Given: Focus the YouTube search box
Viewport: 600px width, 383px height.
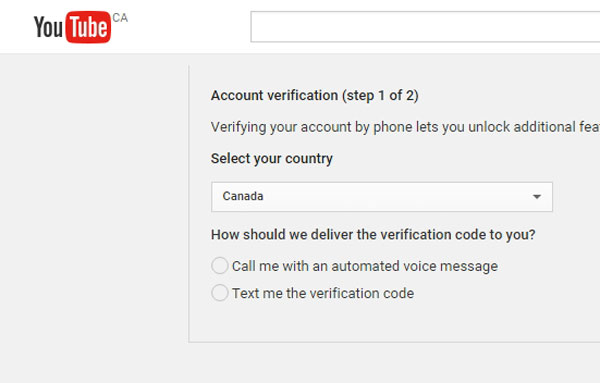Looking at the screenshot, I should 425,27.
